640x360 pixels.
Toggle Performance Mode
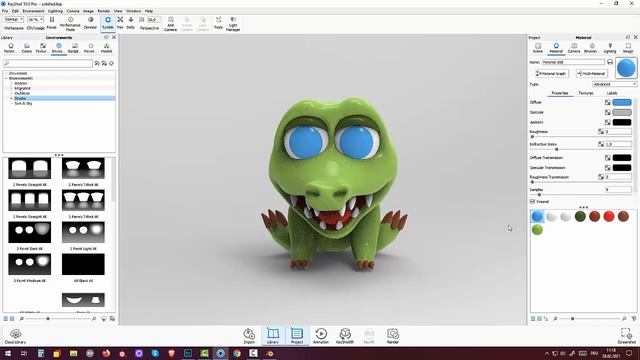pos(70,24)
